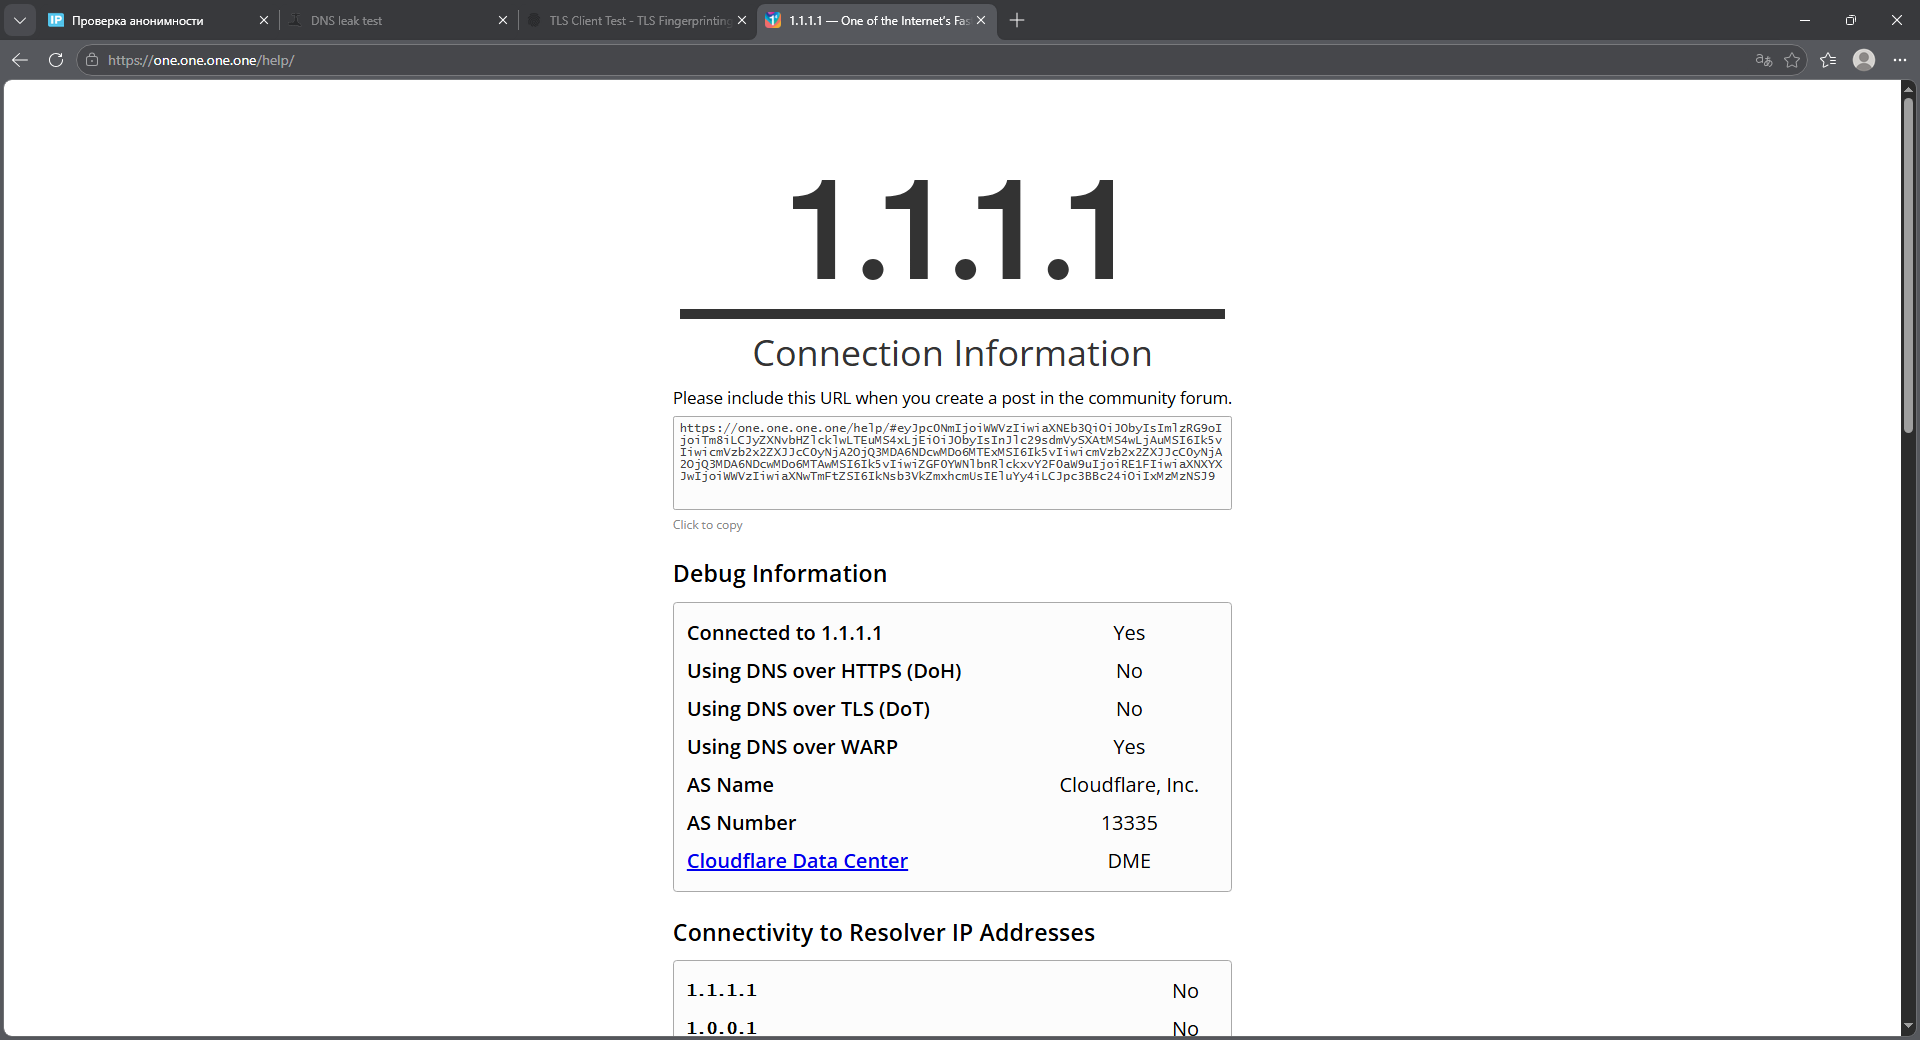Open the favorites list icon

tap(1828, 60)
